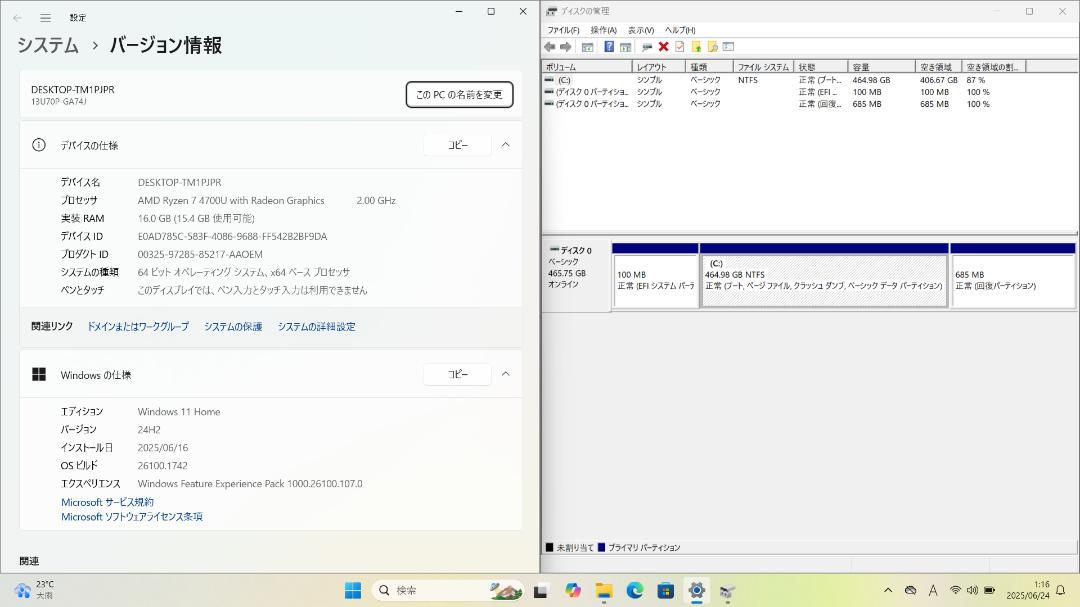1080x607 pixels.
Task: Click the taskbar search box 検索
Action: (448, 590)
